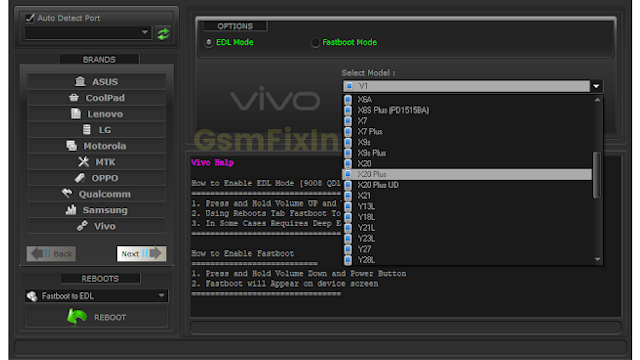Choose the Motorola brand
This screenshot has height=360, width=640.
[97, 146]
